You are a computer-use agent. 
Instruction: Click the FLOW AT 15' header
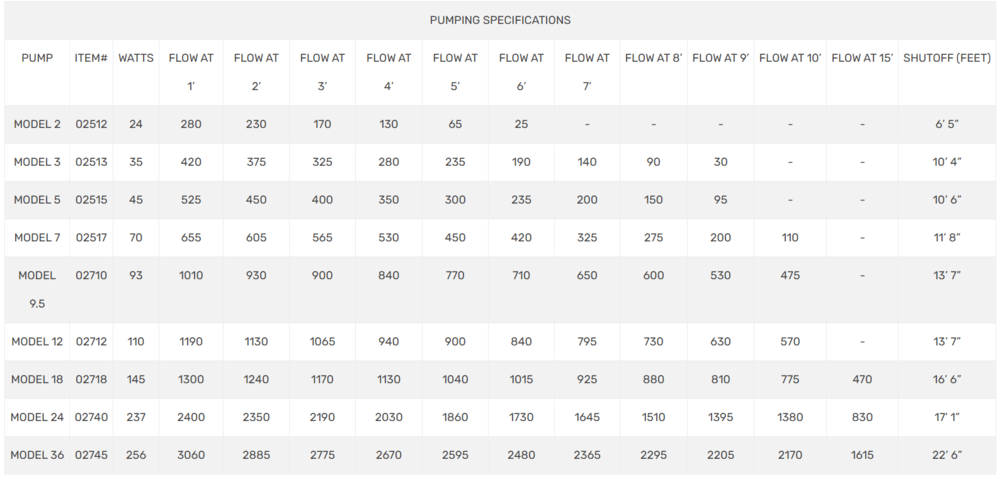tap(862, 58)
